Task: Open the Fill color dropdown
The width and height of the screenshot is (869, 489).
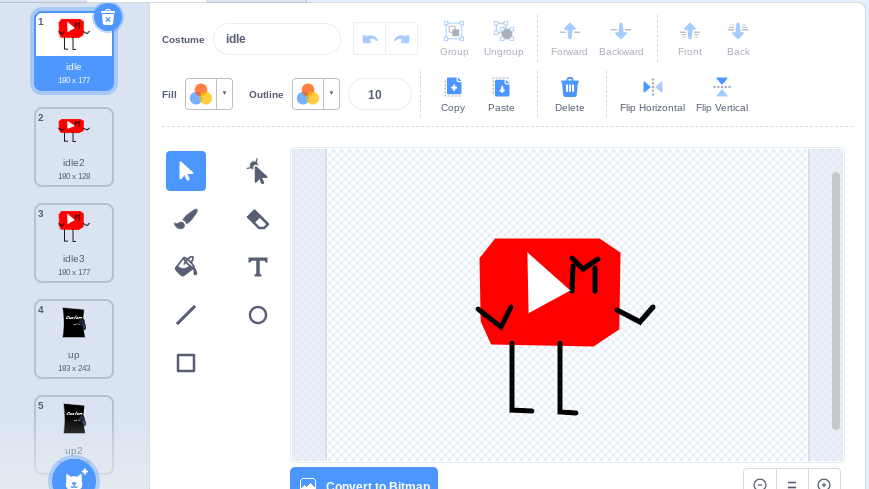Action: point(224,94)
